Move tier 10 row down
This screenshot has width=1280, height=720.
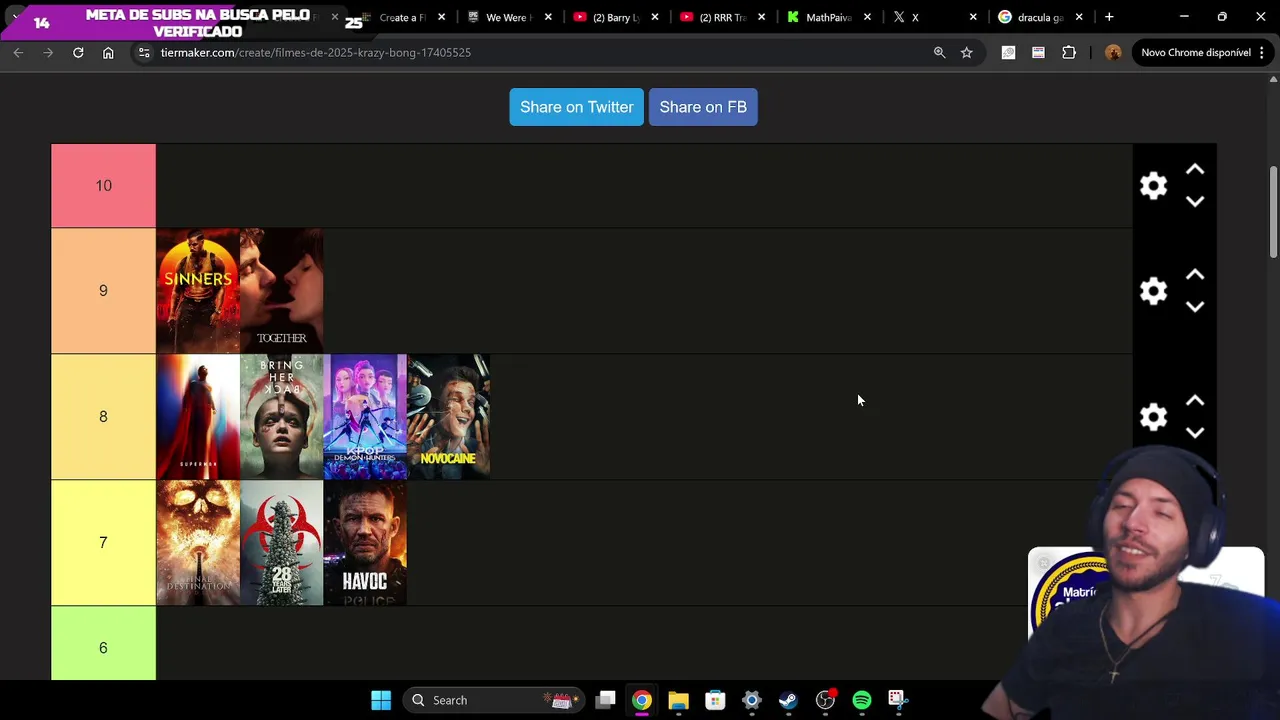(1194, 201)
